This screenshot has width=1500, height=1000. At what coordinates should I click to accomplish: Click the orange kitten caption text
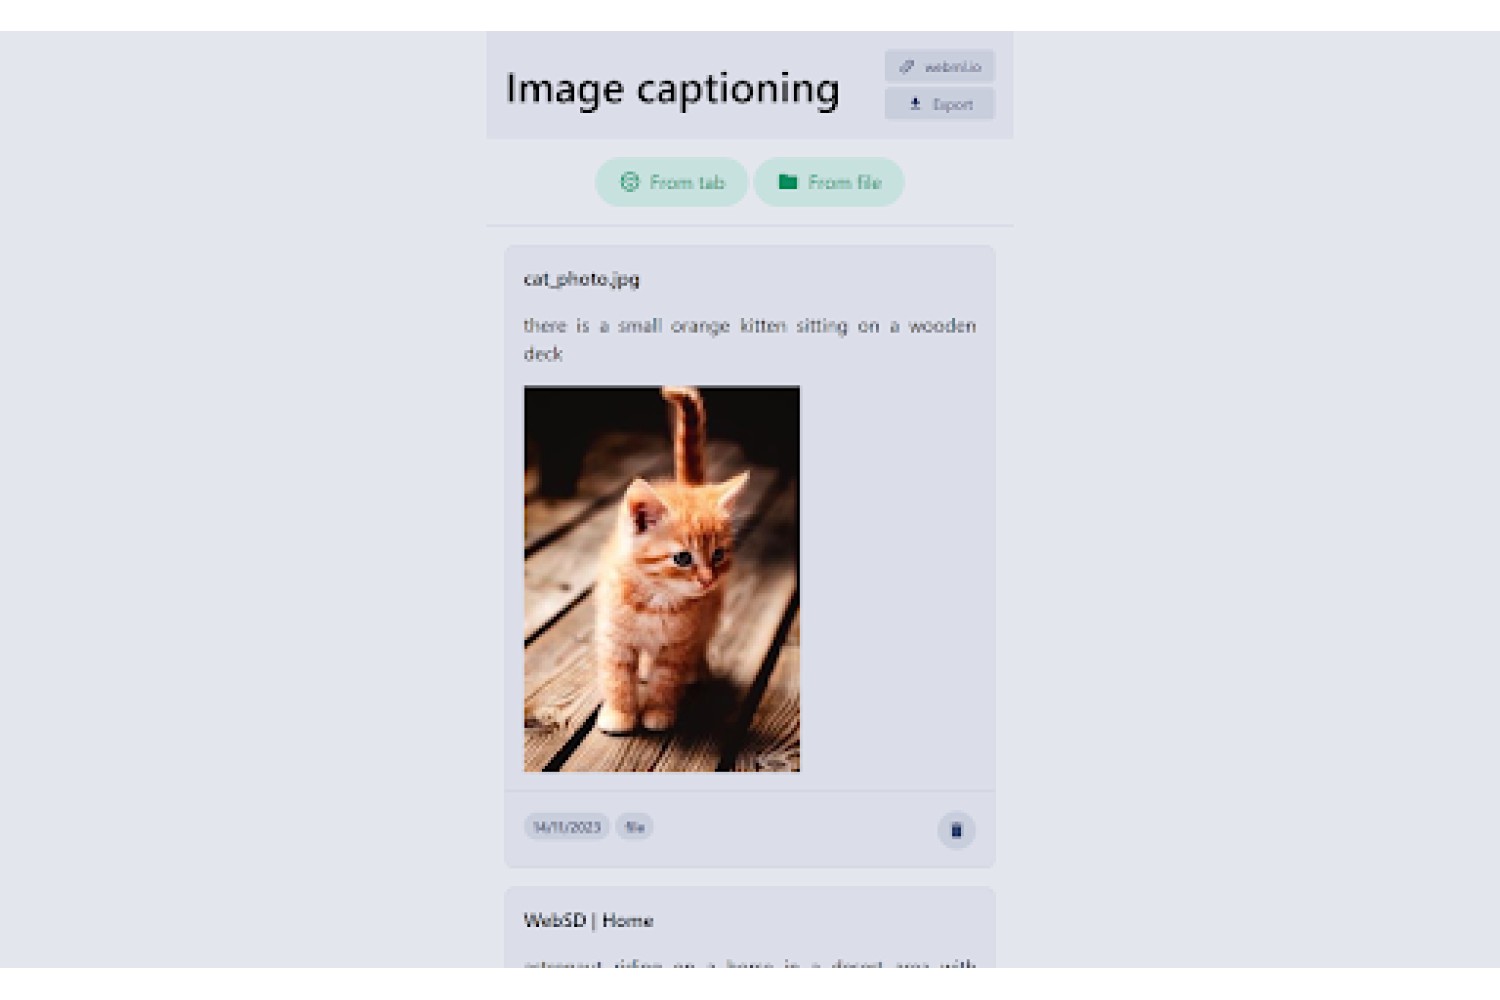pyautogui.click(x=749, y=339)
